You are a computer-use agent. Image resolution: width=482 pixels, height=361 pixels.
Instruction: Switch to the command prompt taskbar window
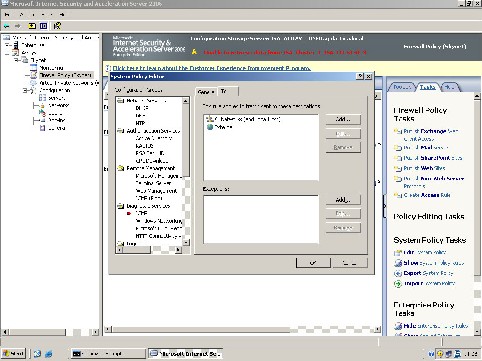(108, 353)
